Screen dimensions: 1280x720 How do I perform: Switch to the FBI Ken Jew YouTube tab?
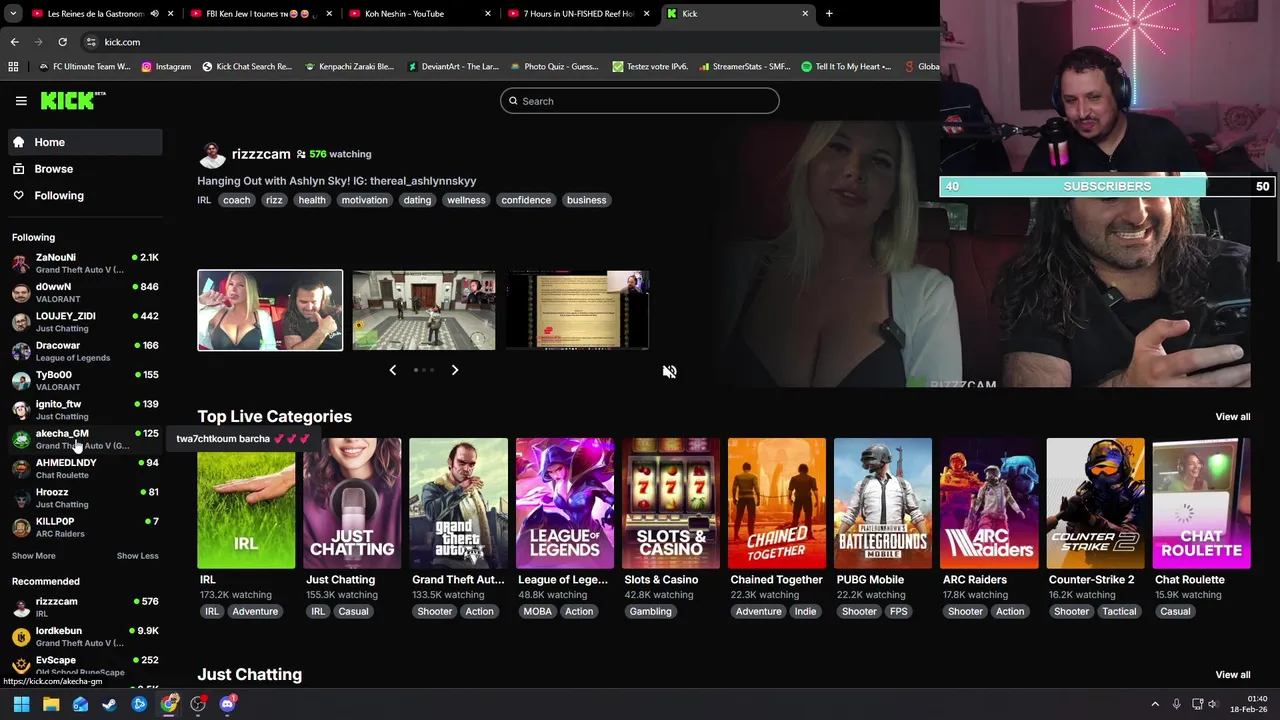260,14
